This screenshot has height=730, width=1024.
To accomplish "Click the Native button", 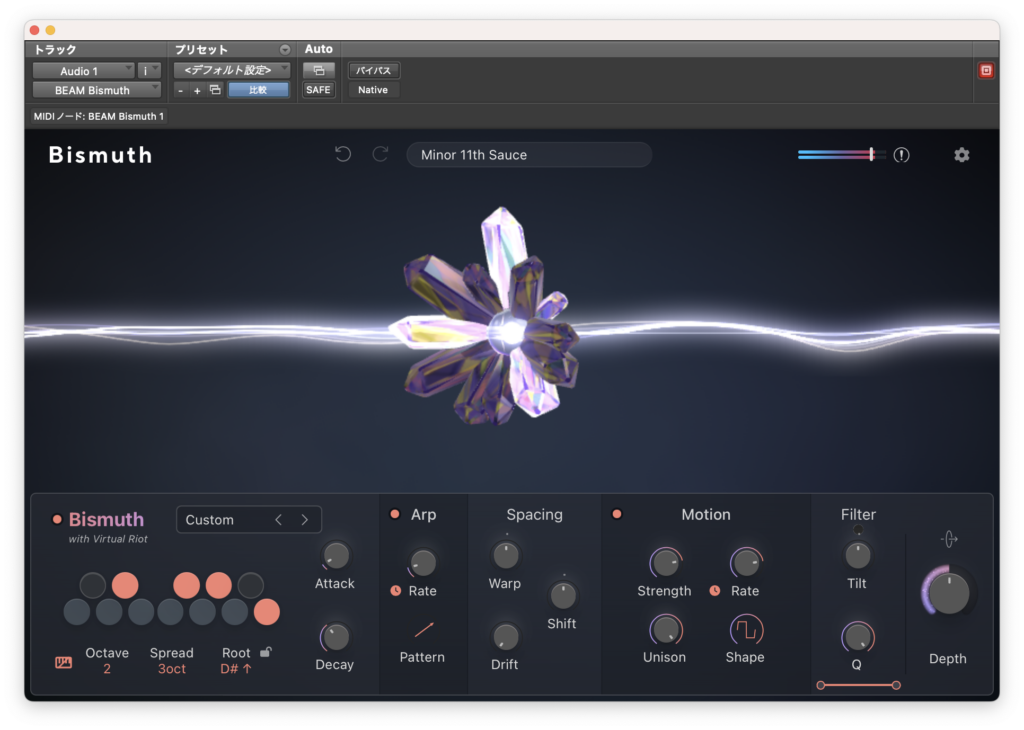I will pyautogui.click(x=373, y=90).
